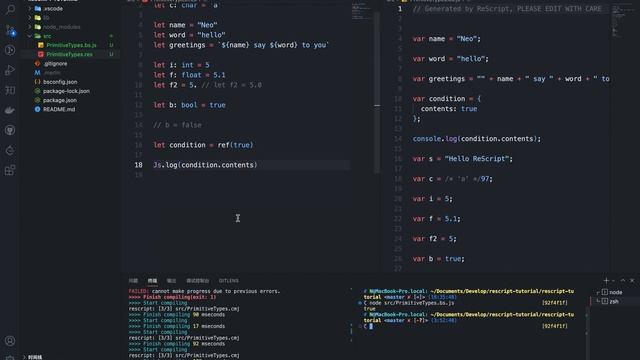Open package.json file
Image resolution: width=640 pixels, height=360 pixels.
pyautogui.click(x=60, y=100)
